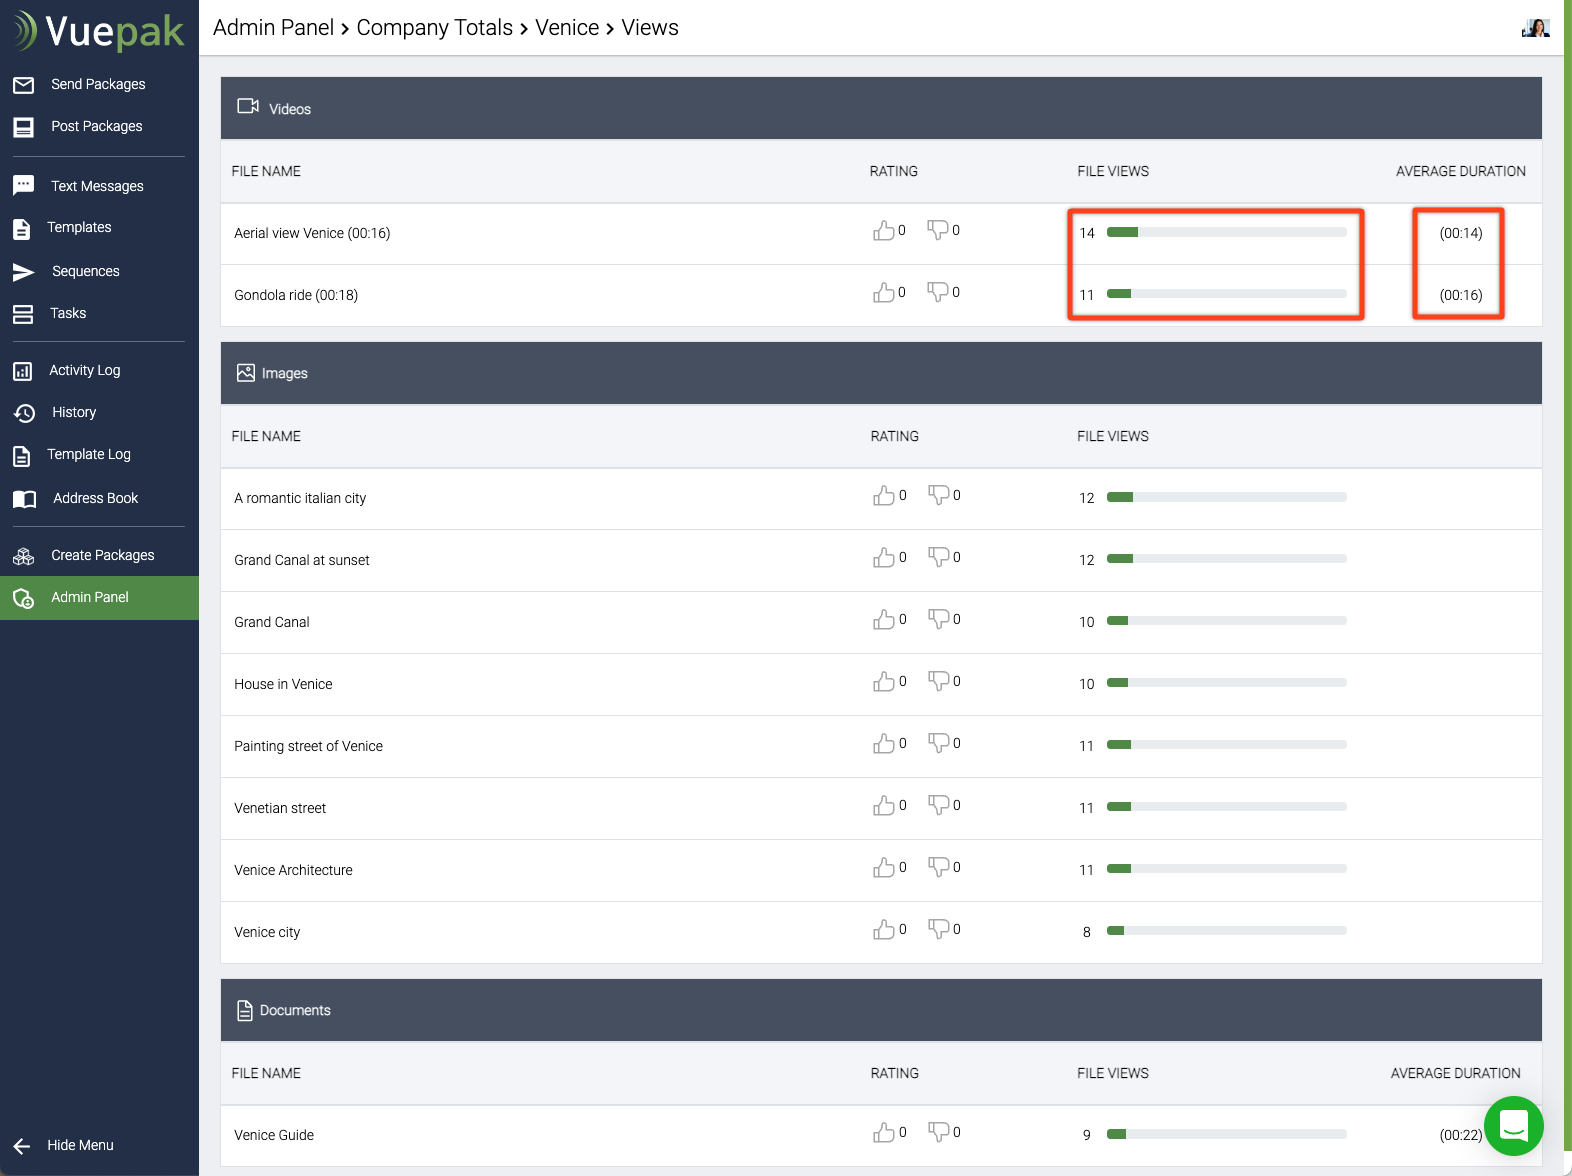1572x1176 pixels.
Task: Thumbs down Gondola ride video
Action: tap(937, 292)
